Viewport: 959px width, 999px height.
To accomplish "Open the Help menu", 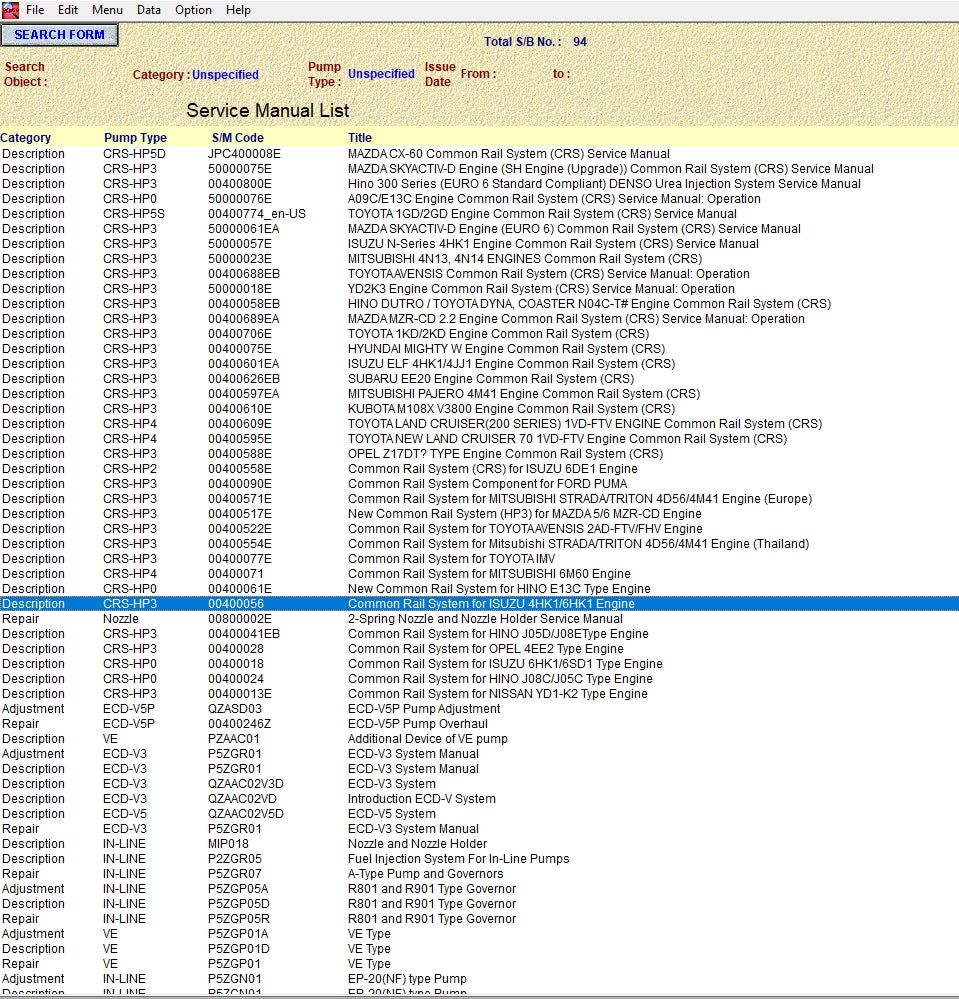I will [238, 10].
